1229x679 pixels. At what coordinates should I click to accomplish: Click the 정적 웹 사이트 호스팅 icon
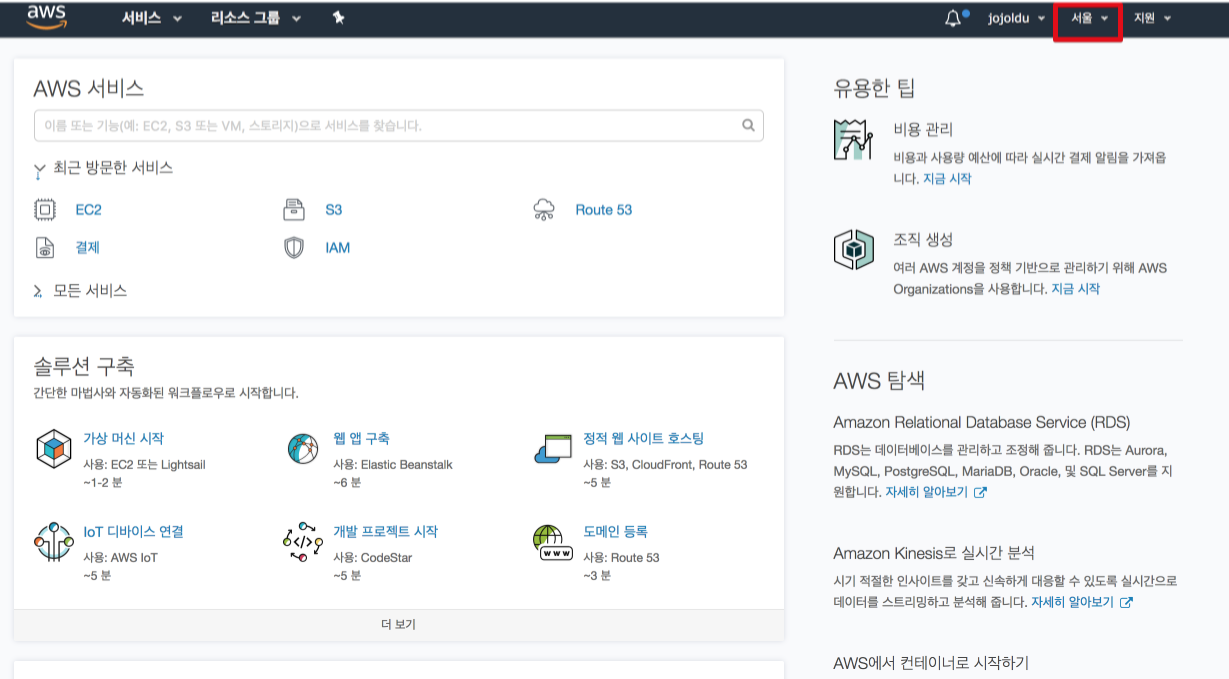(x=552, y=449)
